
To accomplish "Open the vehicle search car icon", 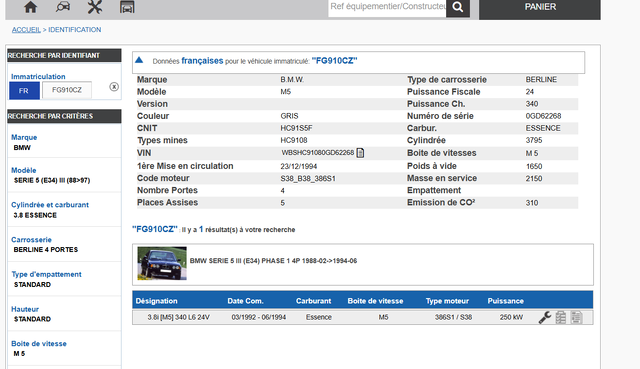I will point(63,7).
